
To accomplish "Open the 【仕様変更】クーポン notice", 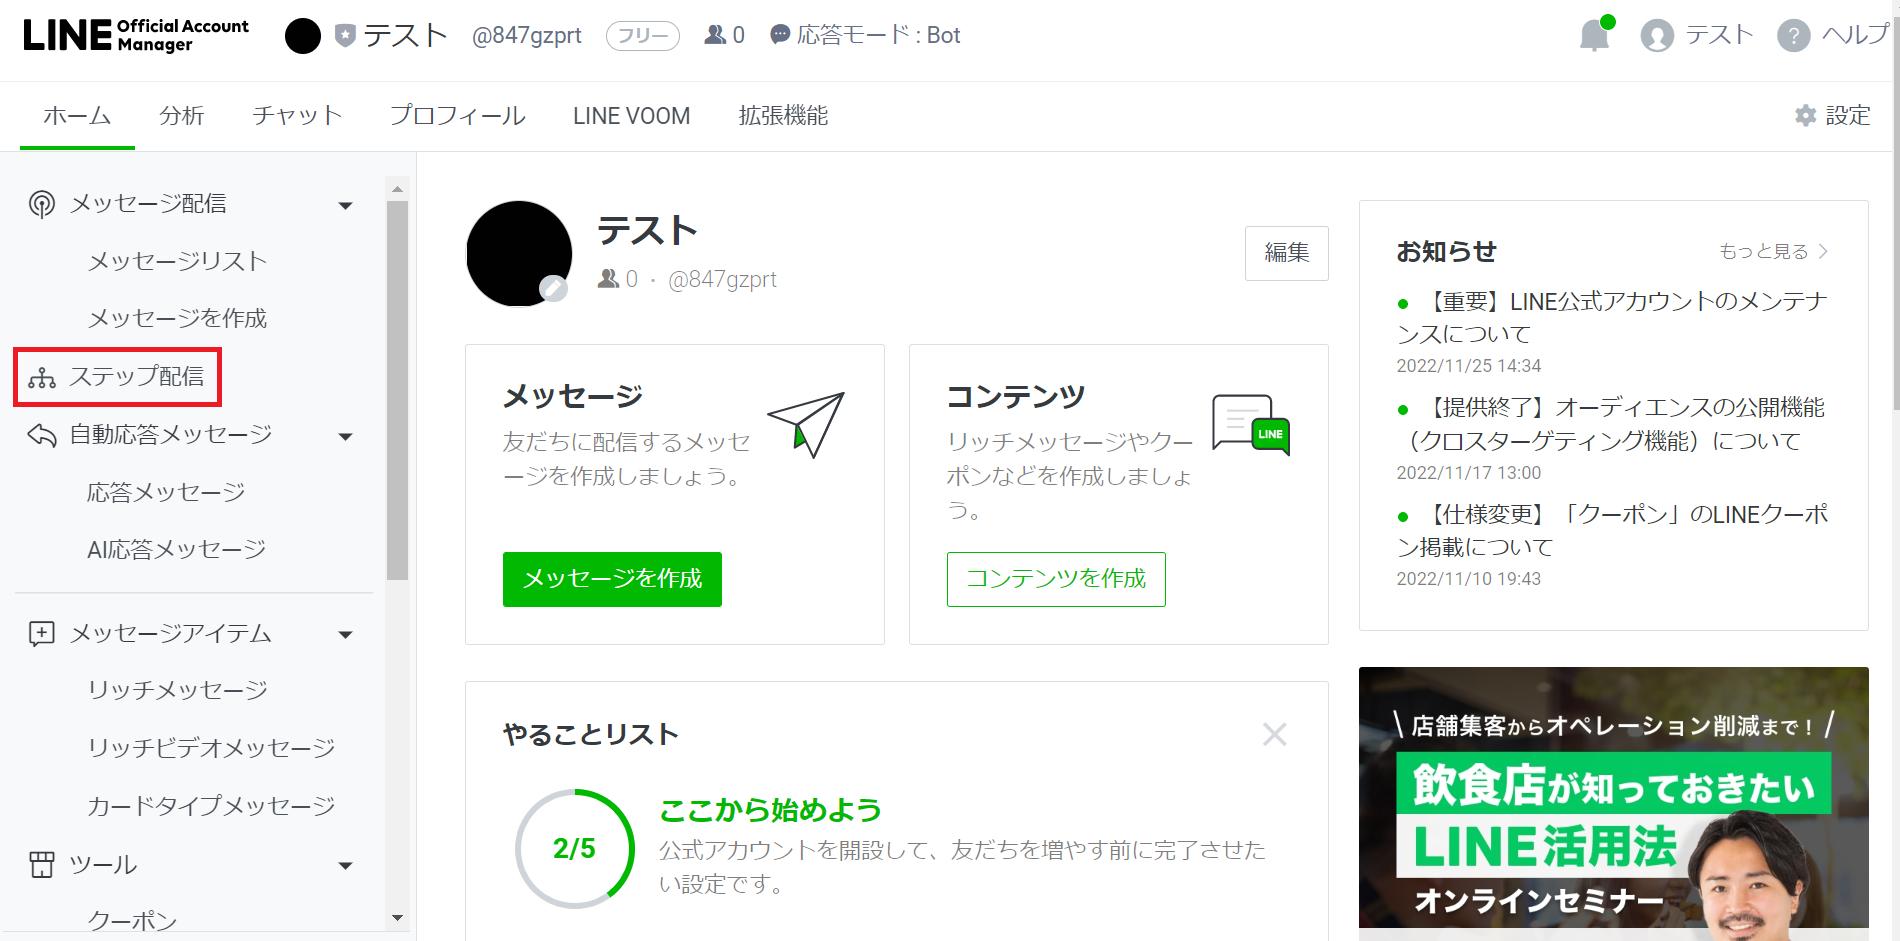I will pos(1613,531).
